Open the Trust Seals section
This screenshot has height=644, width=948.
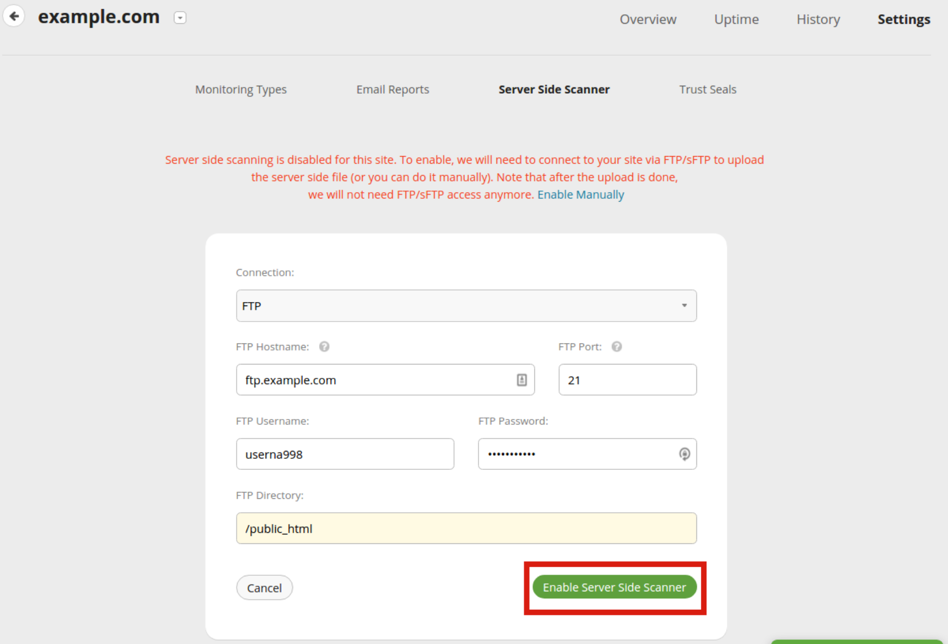click(x=708, y=89)
